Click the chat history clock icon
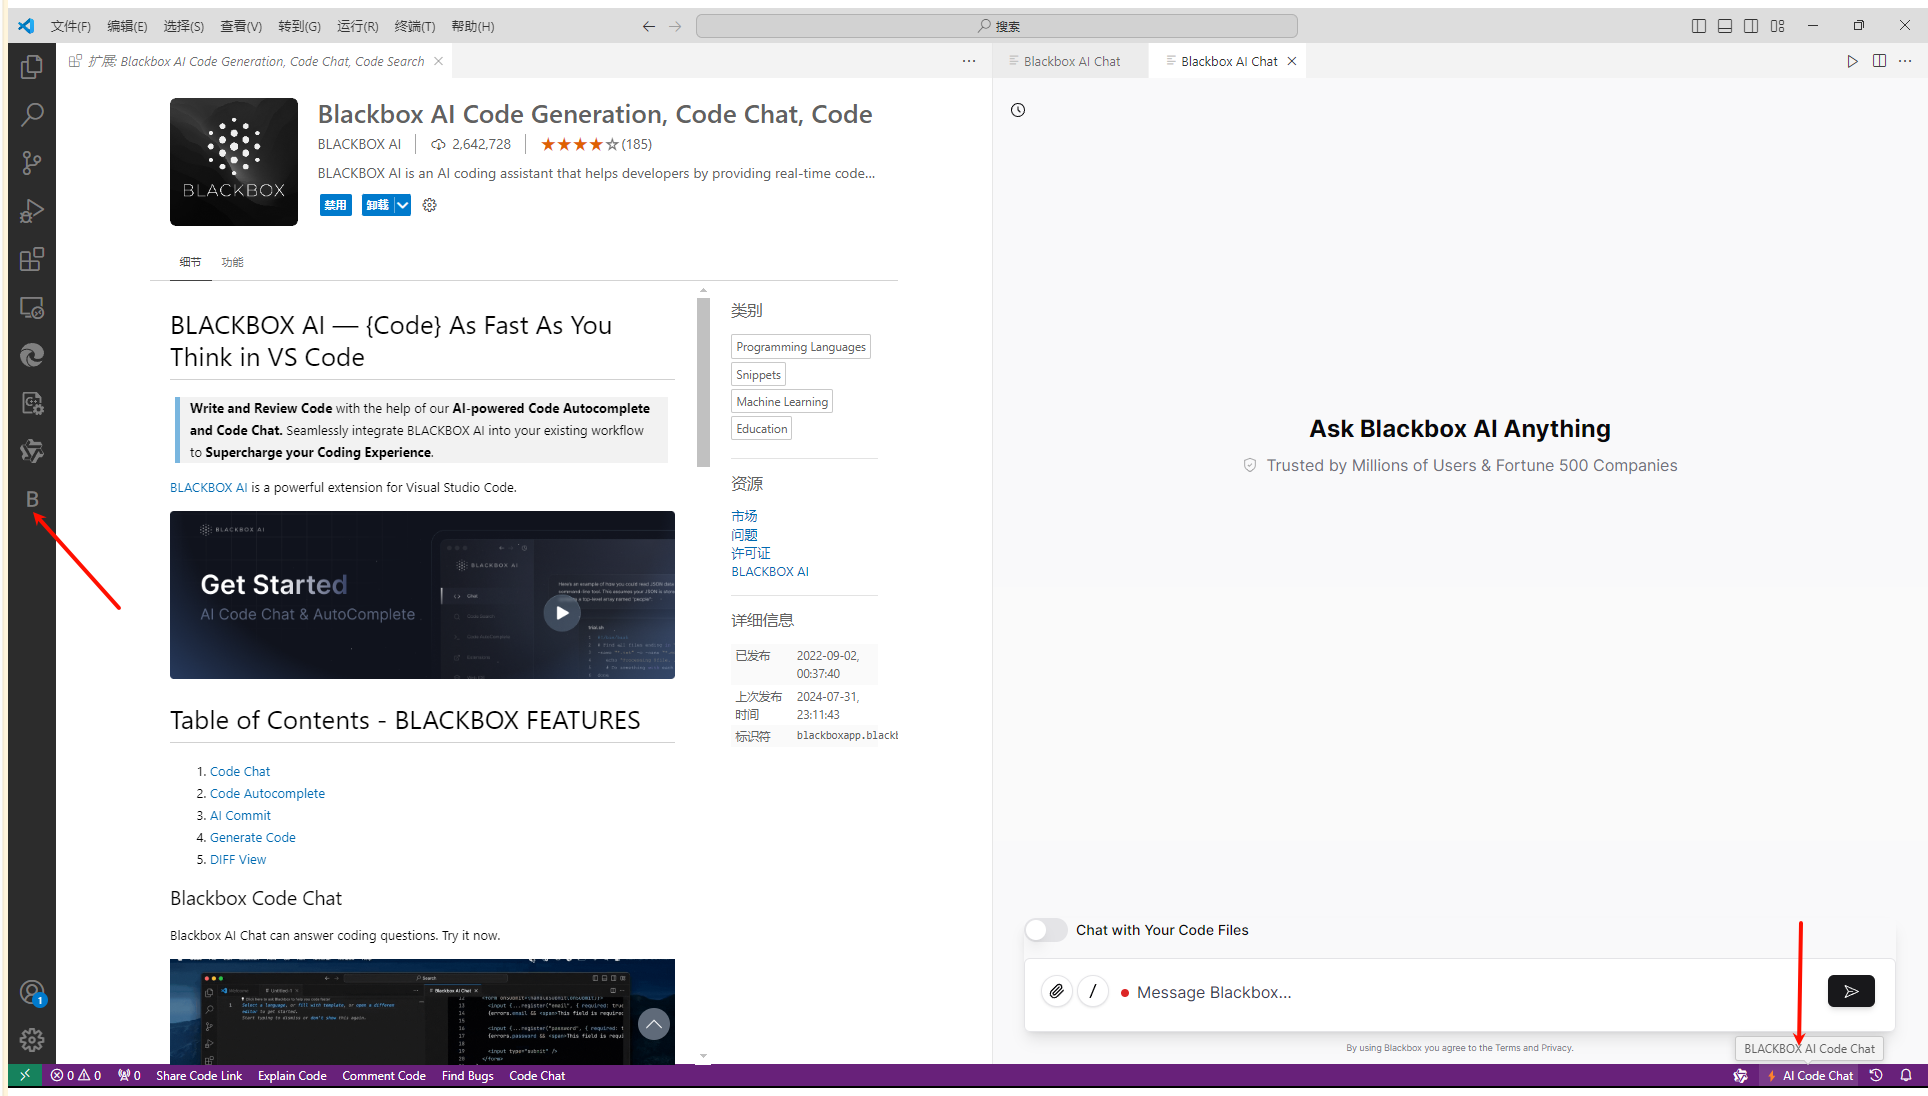 [1018, 110]
